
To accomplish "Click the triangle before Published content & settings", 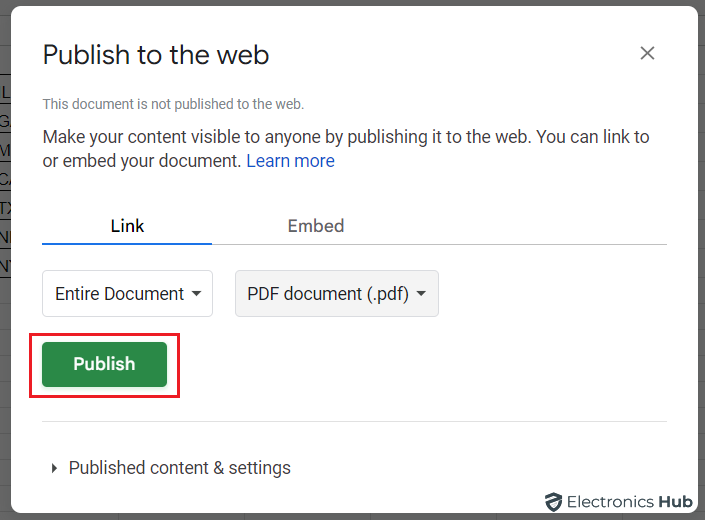I will [x=54, y=468].
